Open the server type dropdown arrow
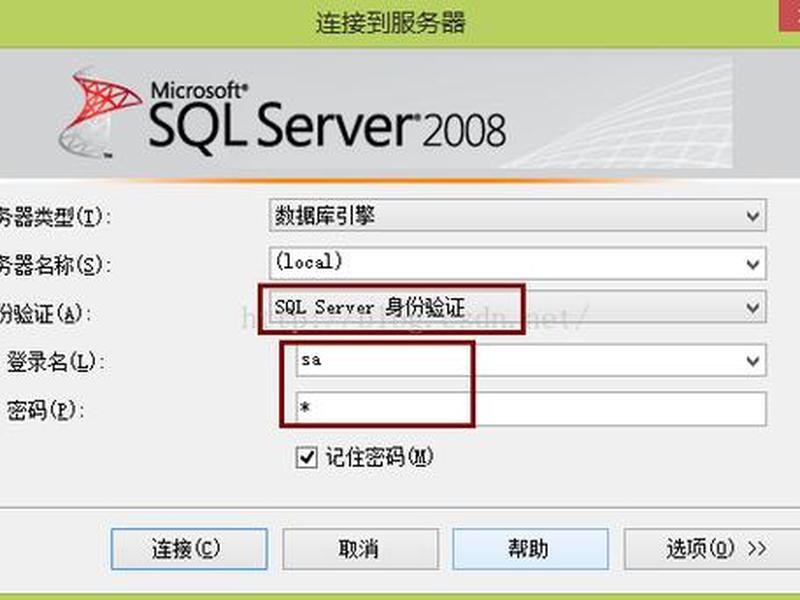This screenshot has height=600, width=800. 753,216
